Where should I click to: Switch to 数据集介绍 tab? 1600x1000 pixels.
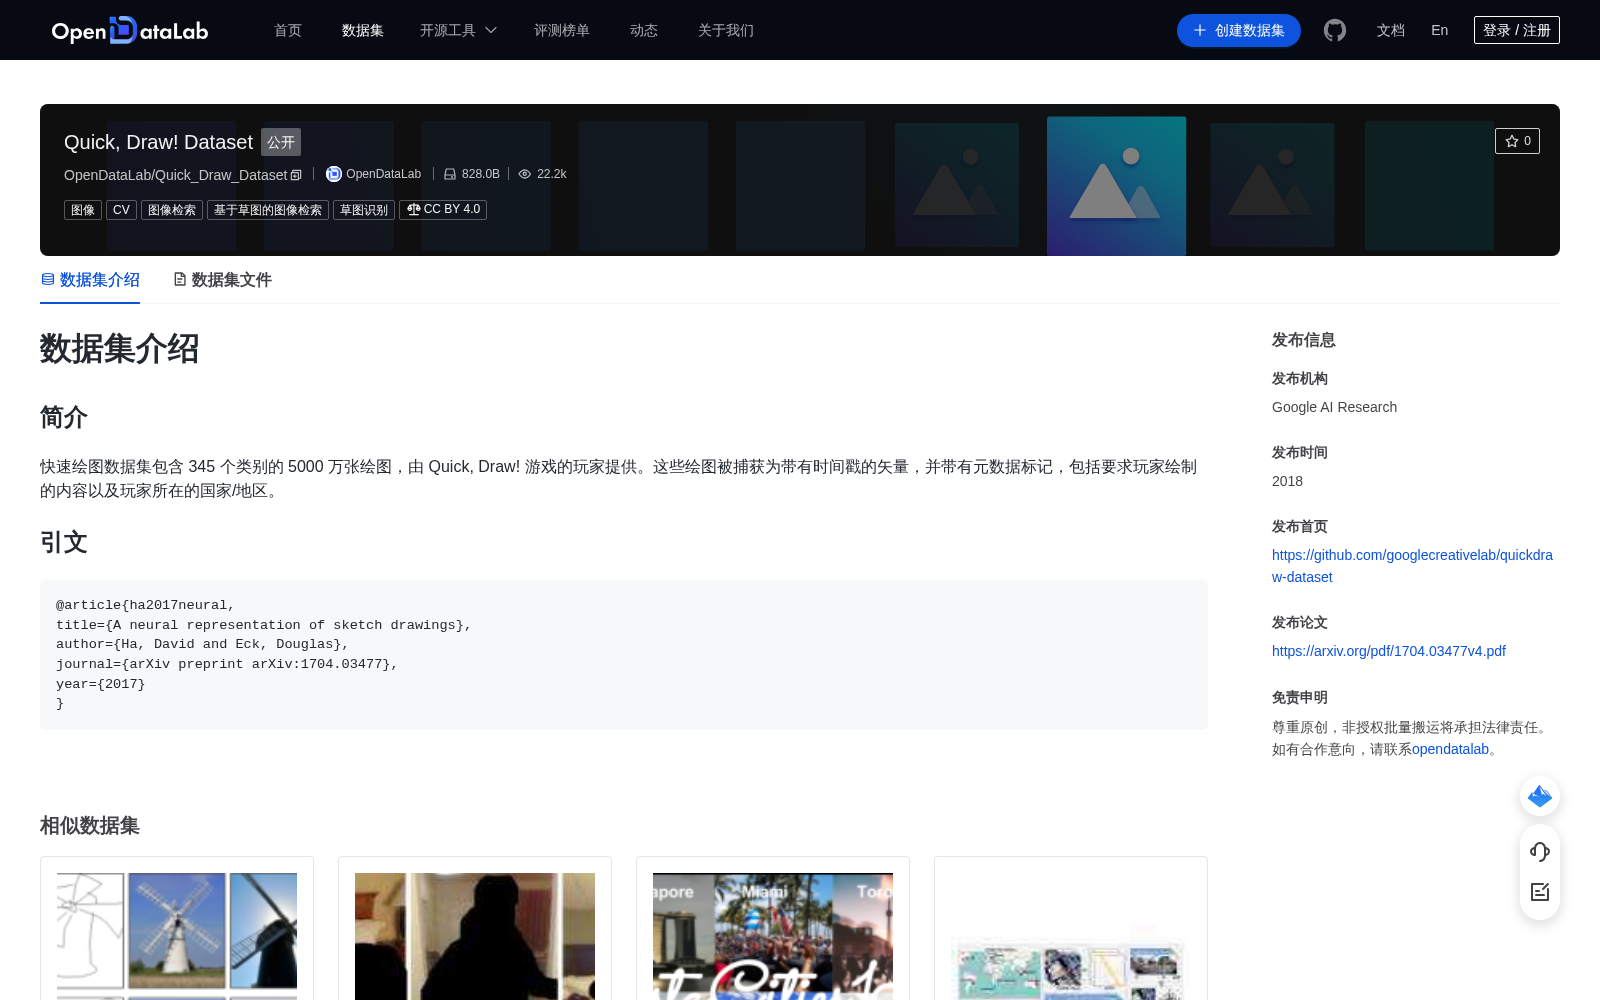90,280
